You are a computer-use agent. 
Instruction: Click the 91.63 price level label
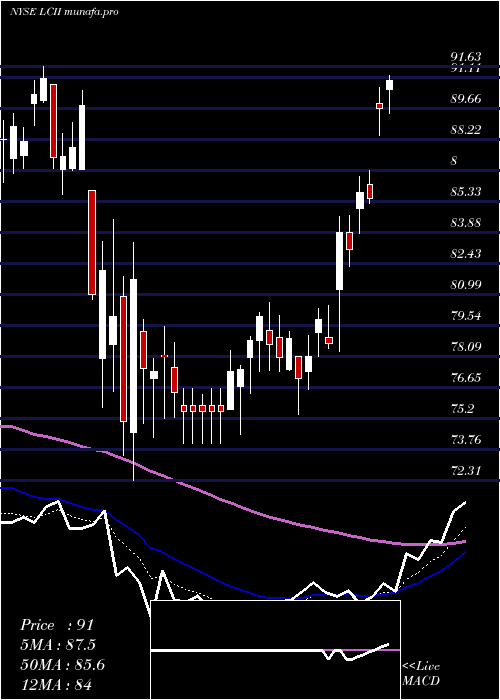[466, 57]
